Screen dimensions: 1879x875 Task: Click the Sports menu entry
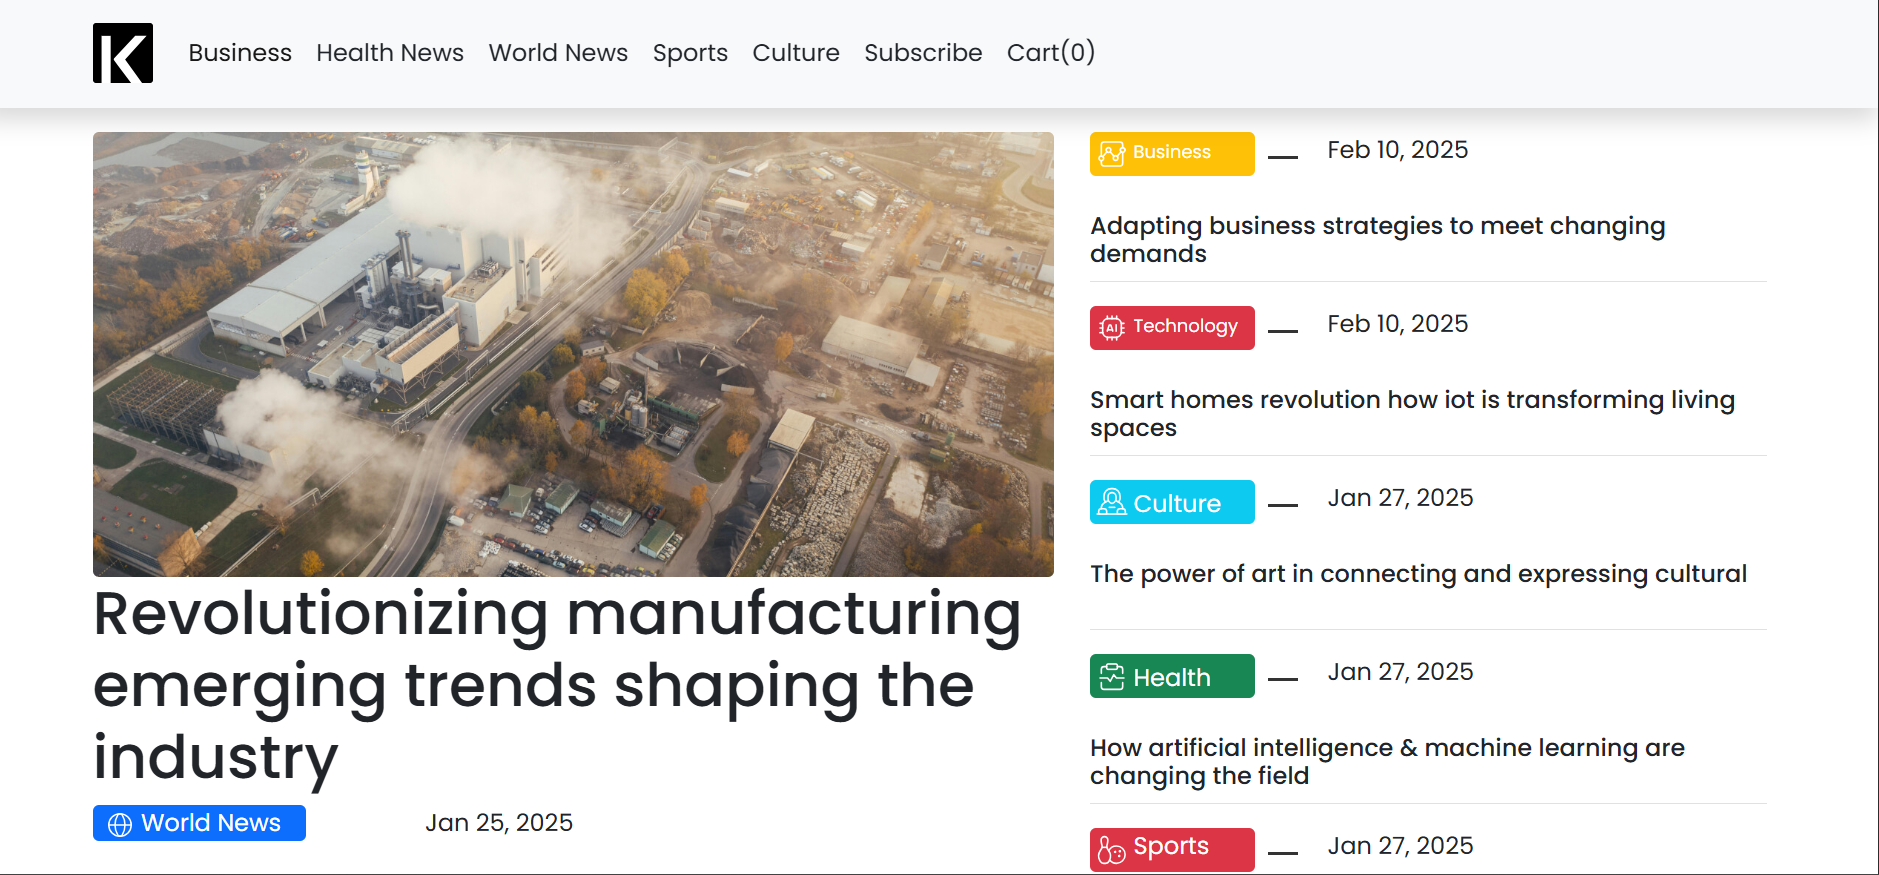coord(690,53)
